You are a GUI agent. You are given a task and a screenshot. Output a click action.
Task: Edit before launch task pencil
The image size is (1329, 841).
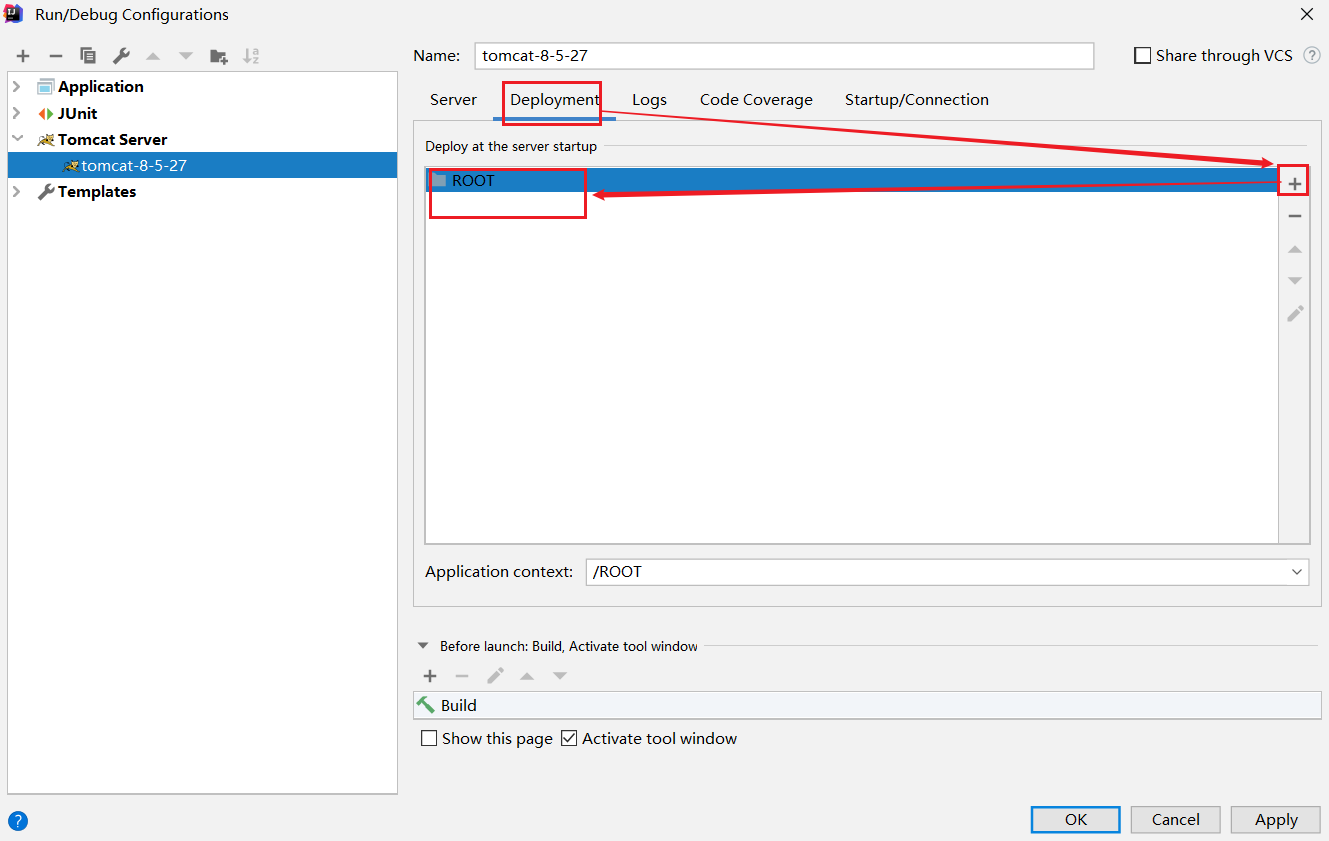(495, 676)
